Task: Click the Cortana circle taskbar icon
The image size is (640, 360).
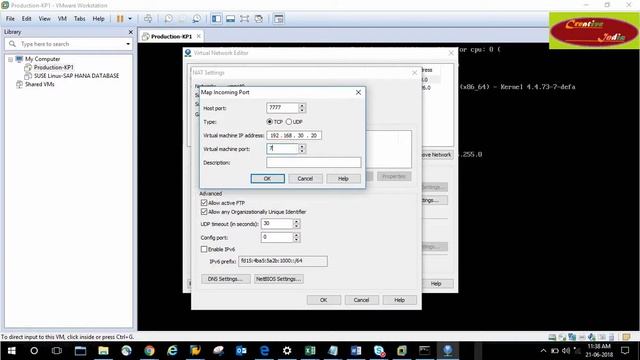Action: coord(34,351)
